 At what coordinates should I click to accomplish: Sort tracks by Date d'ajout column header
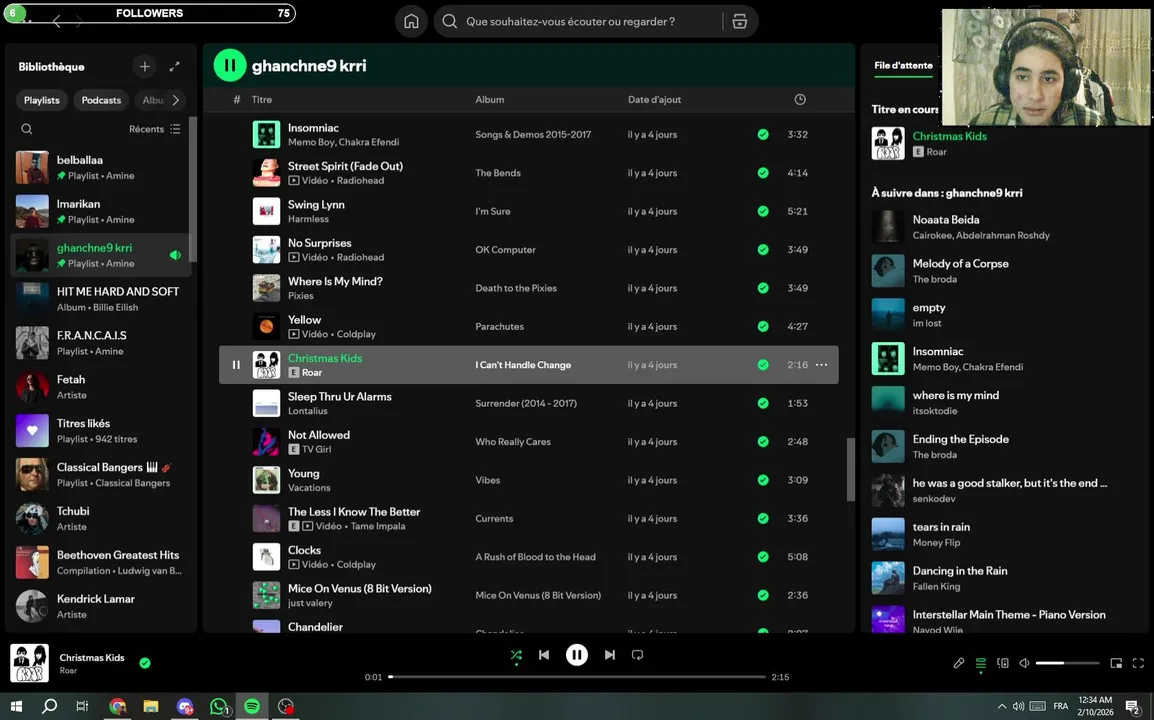(654, 99)
